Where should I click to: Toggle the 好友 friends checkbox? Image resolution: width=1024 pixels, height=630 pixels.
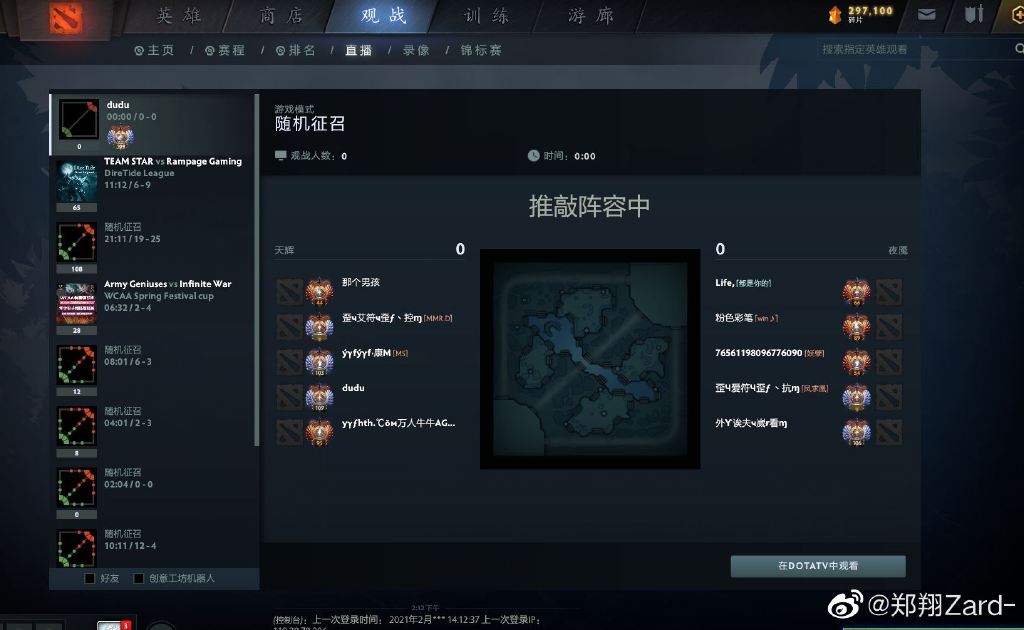90,578
